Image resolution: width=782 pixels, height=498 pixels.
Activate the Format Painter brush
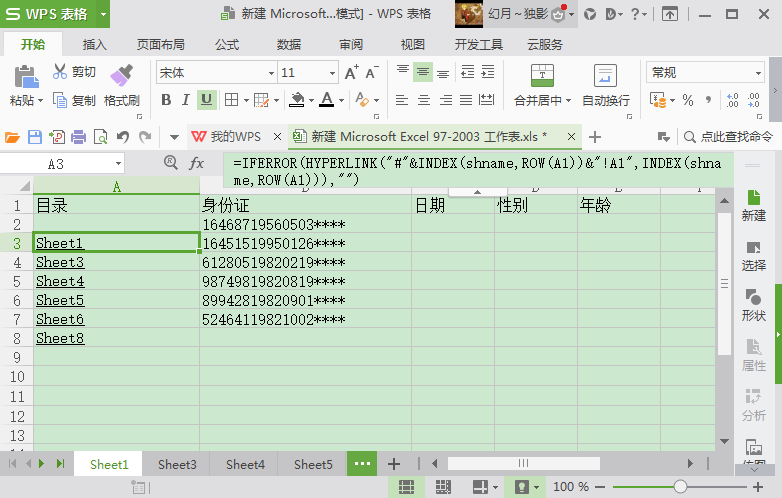click(122, 75)
